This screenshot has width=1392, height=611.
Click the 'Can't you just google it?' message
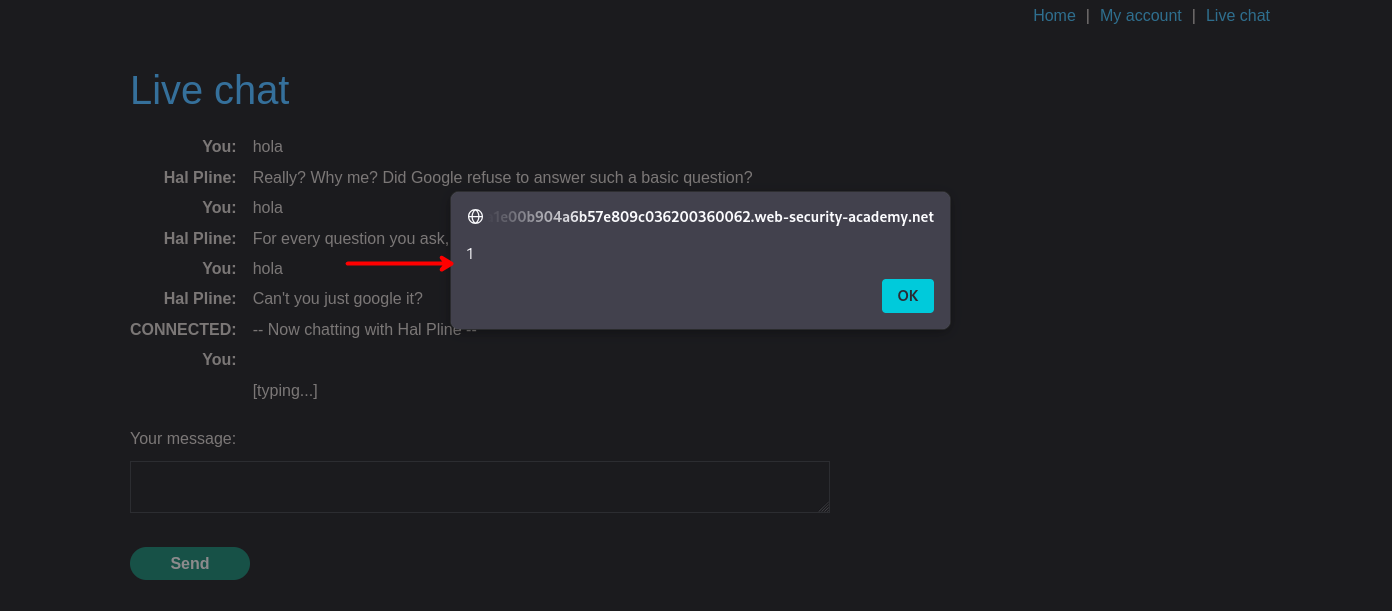tap(337, 298)
